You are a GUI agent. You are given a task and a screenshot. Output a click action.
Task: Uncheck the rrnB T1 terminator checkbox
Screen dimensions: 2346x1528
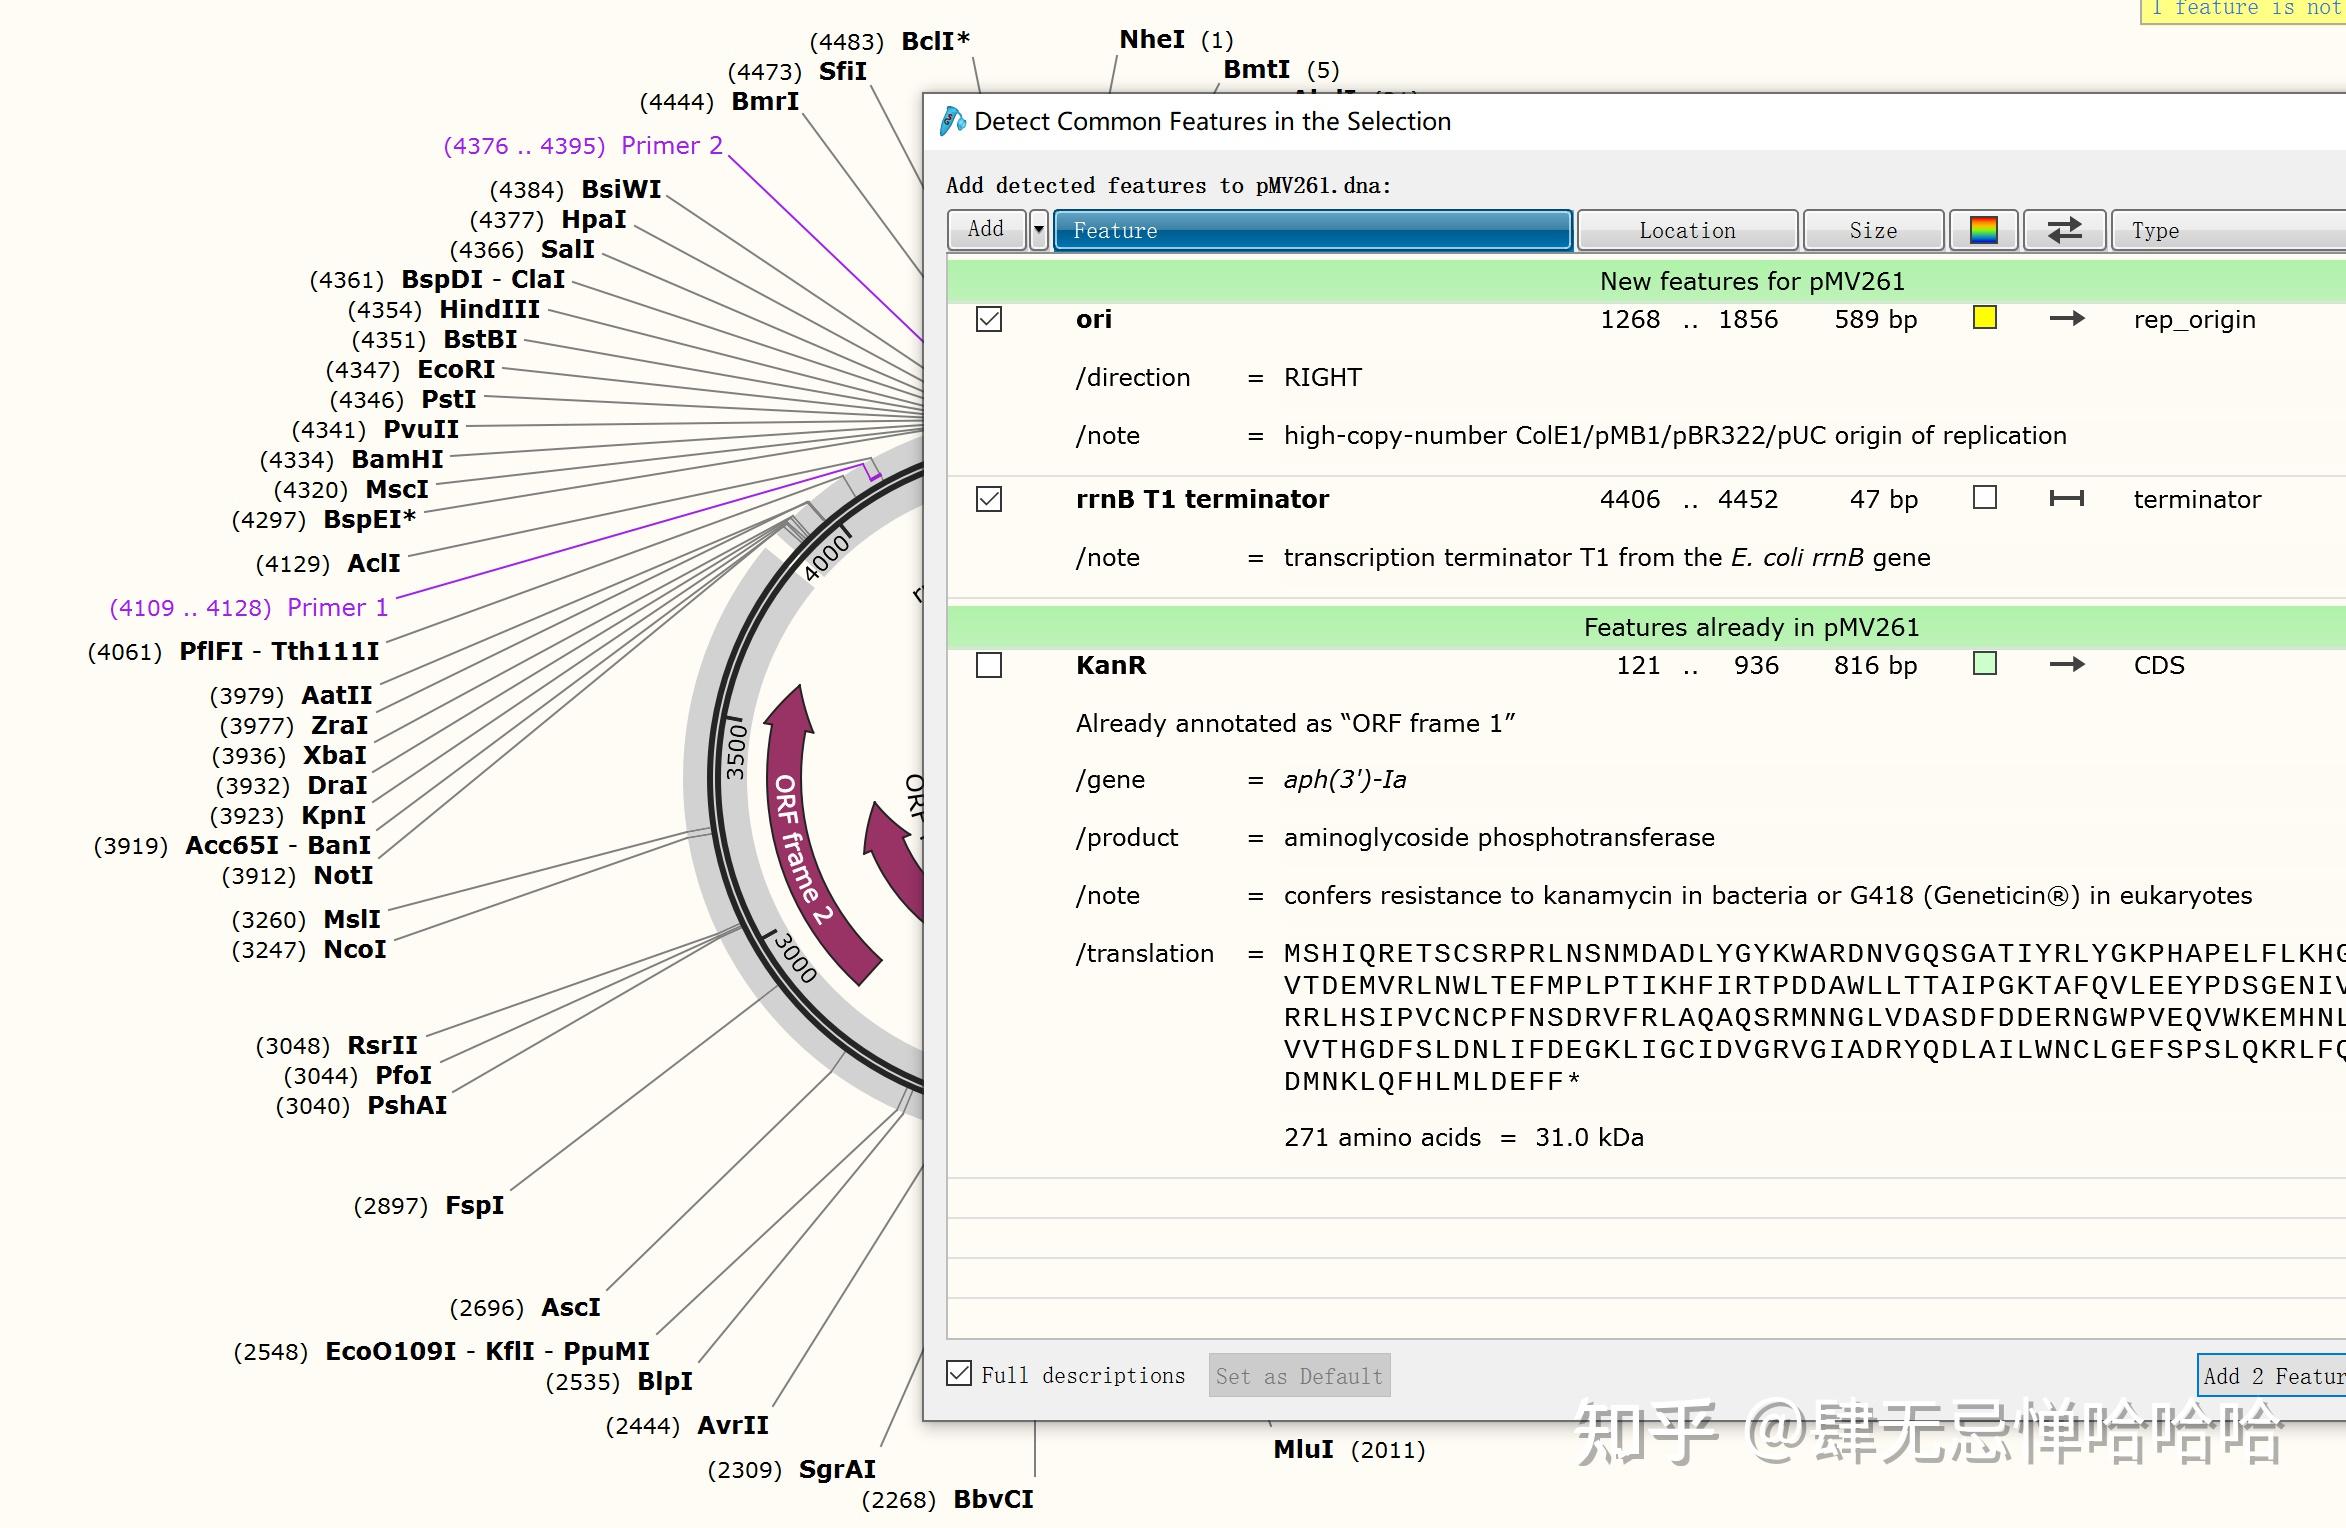(x=989, y=499)
